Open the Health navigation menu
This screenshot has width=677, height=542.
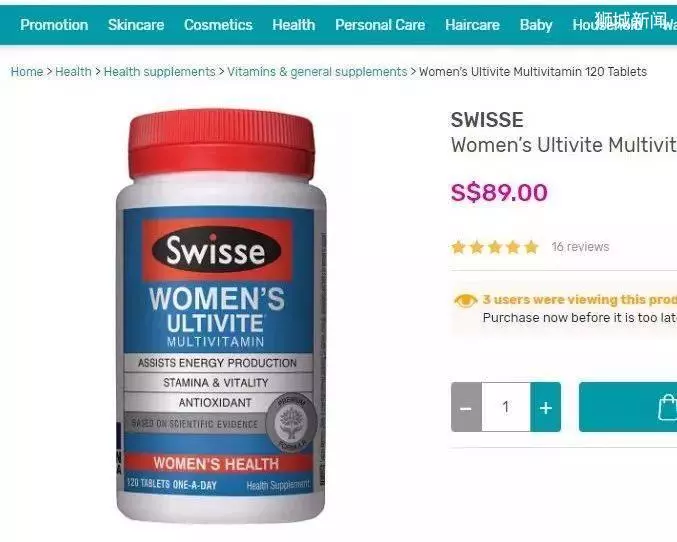294,25
